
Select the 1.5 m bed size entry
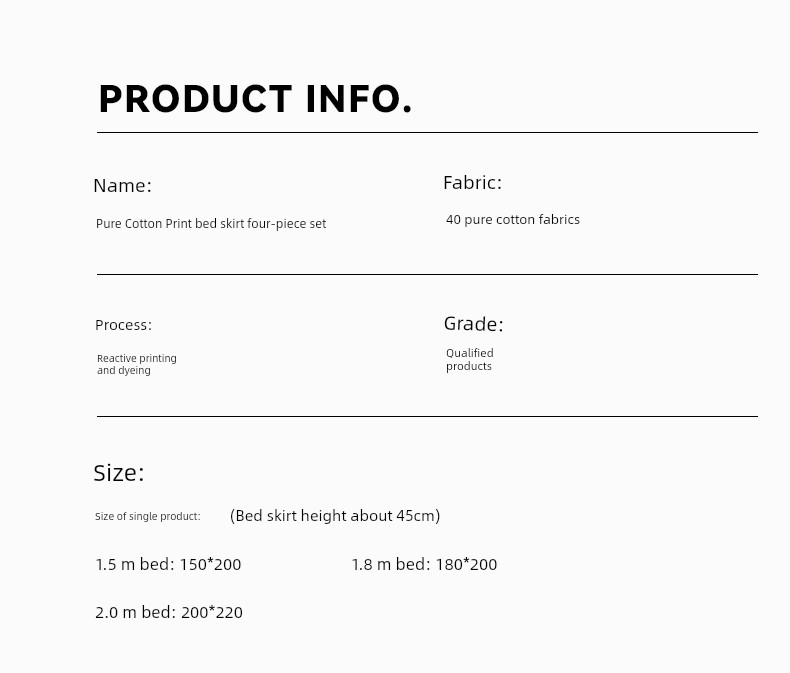(168, 564)
